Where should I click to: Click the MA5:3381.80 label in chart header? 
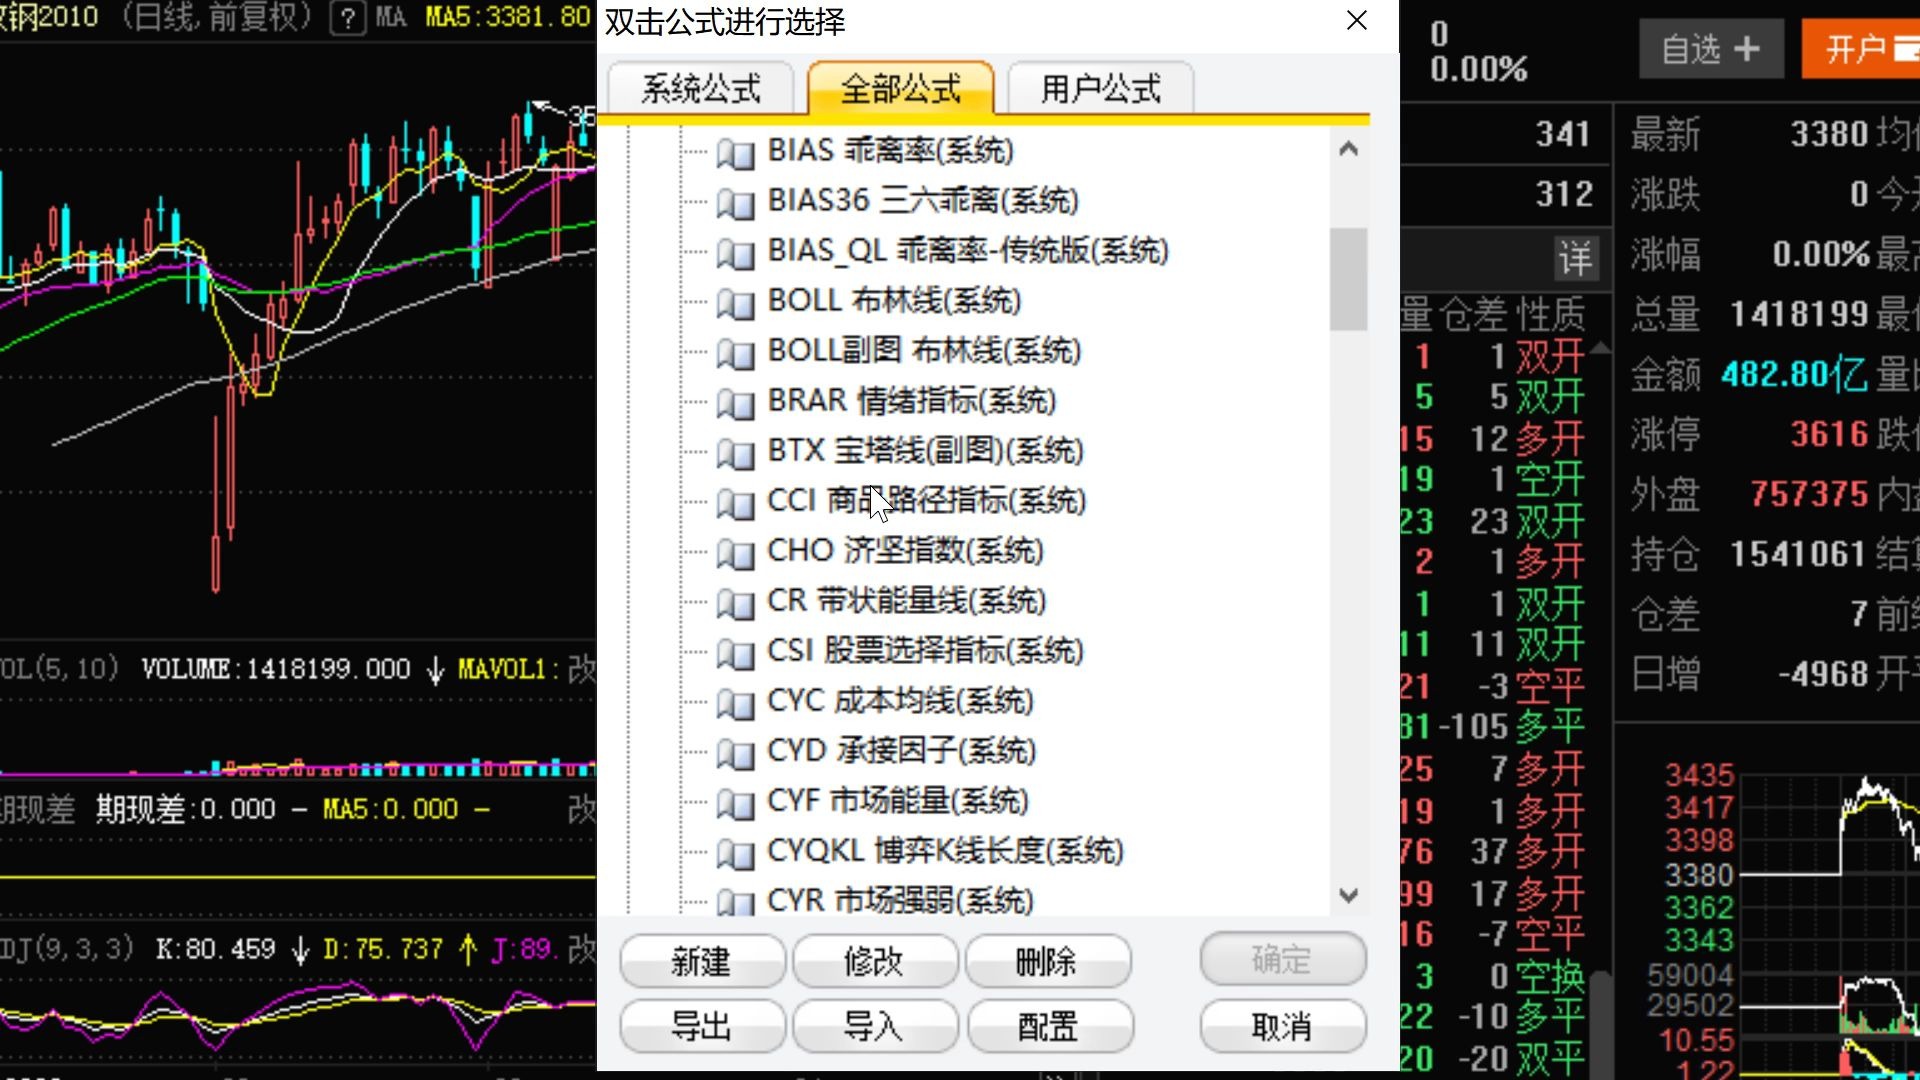pyautogui.click(x=508, y=17)
